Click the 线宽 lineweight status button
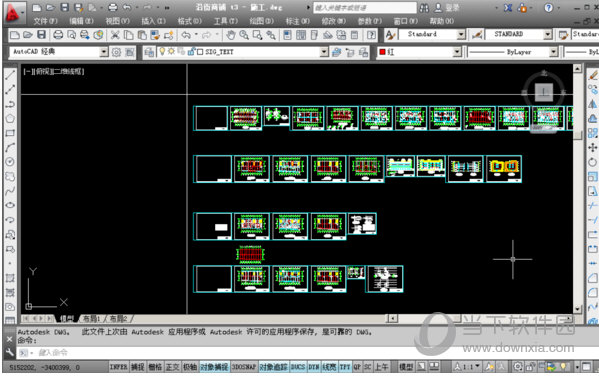599x377 pixels. (x=329, y=367)
